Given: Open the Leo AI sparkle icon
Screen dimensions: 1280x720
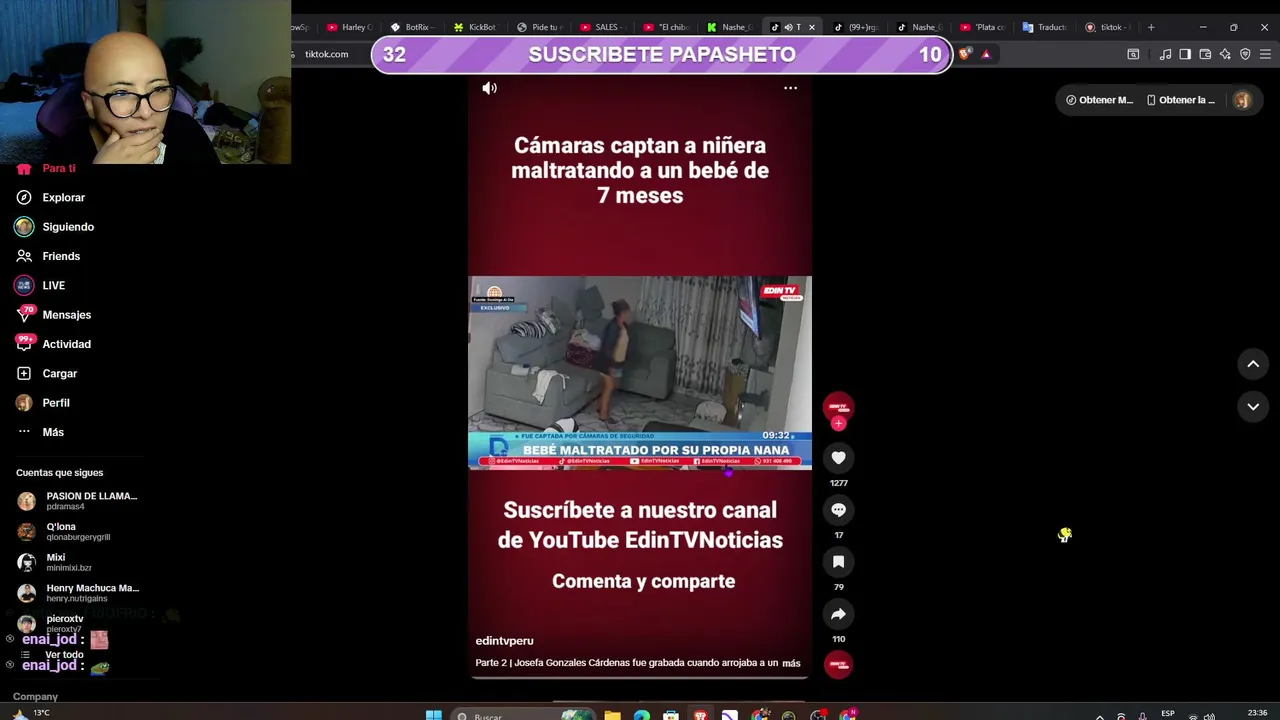Looking at the screenshot, I should [x=1225, y=54].
